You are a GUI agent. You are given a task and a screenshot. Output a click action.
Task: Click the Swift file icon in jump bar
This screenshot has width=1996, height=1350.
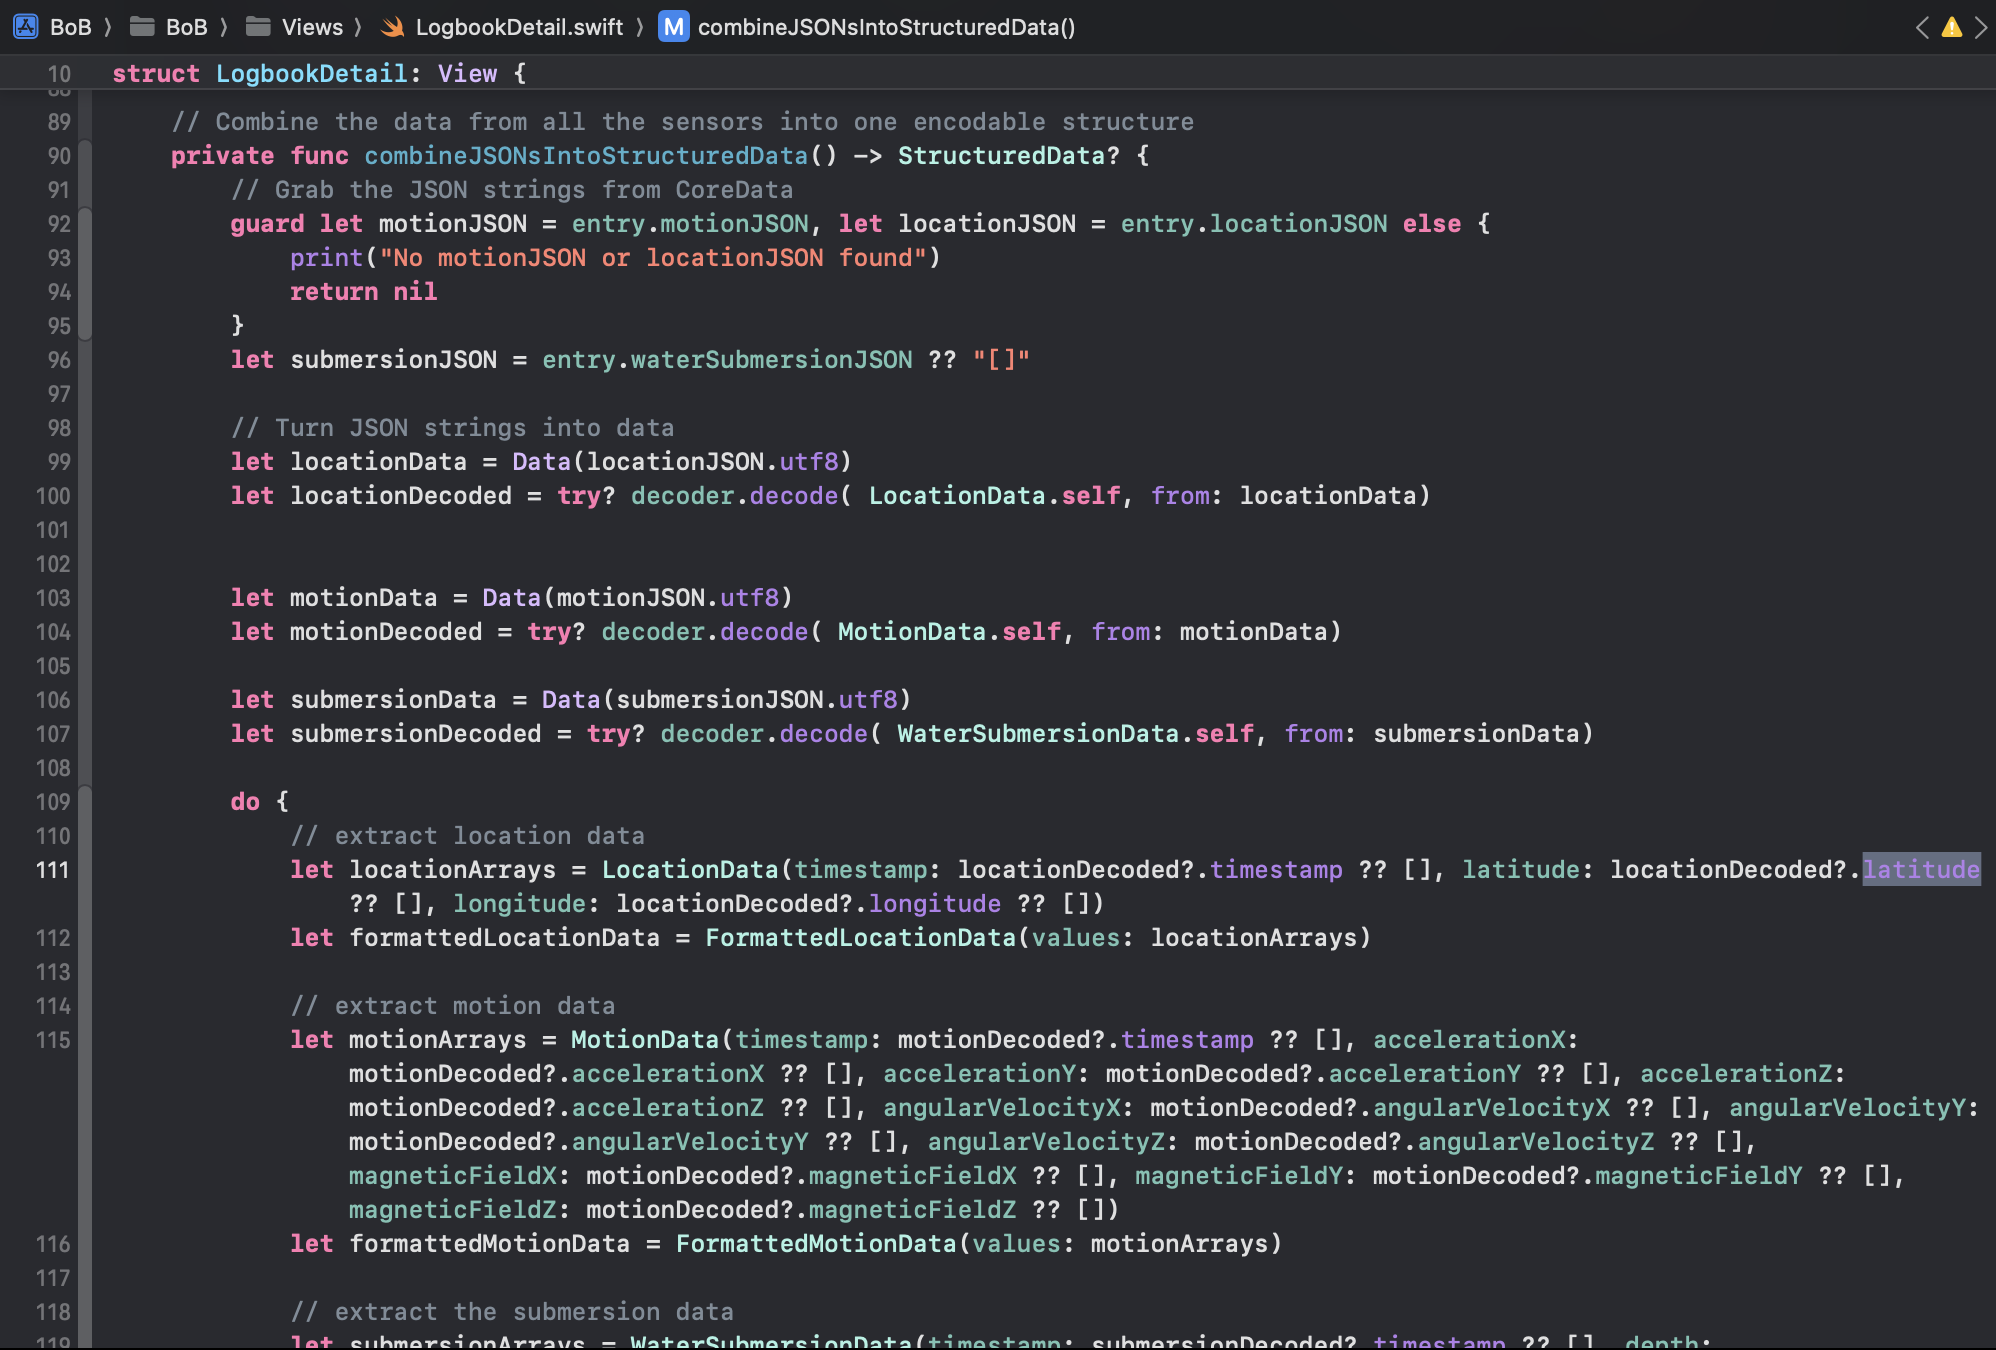coord(393,27)
